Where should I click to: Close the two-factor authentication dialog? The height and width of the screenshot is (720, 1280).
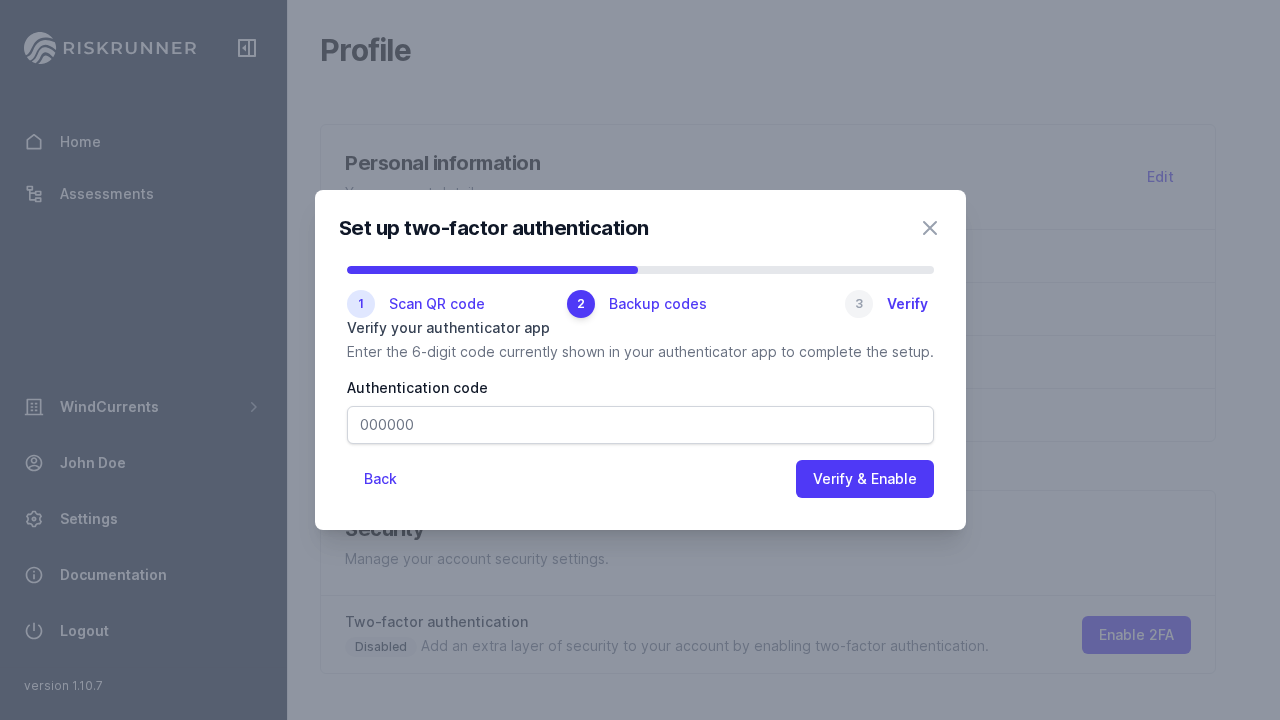[x=930, y=228]
